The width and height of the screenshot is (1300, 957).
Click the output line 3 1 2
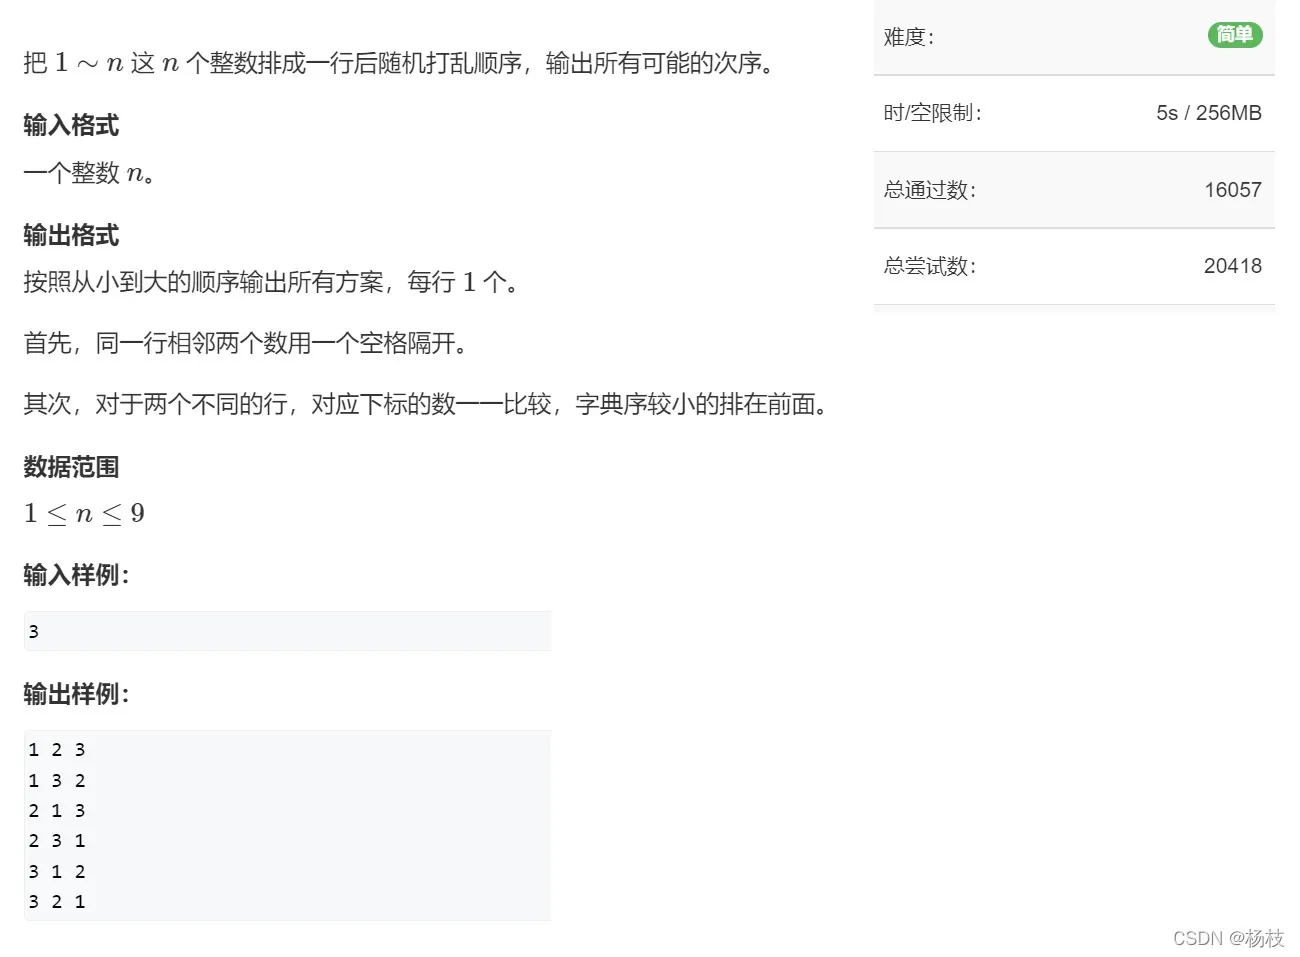coord(57,871)
